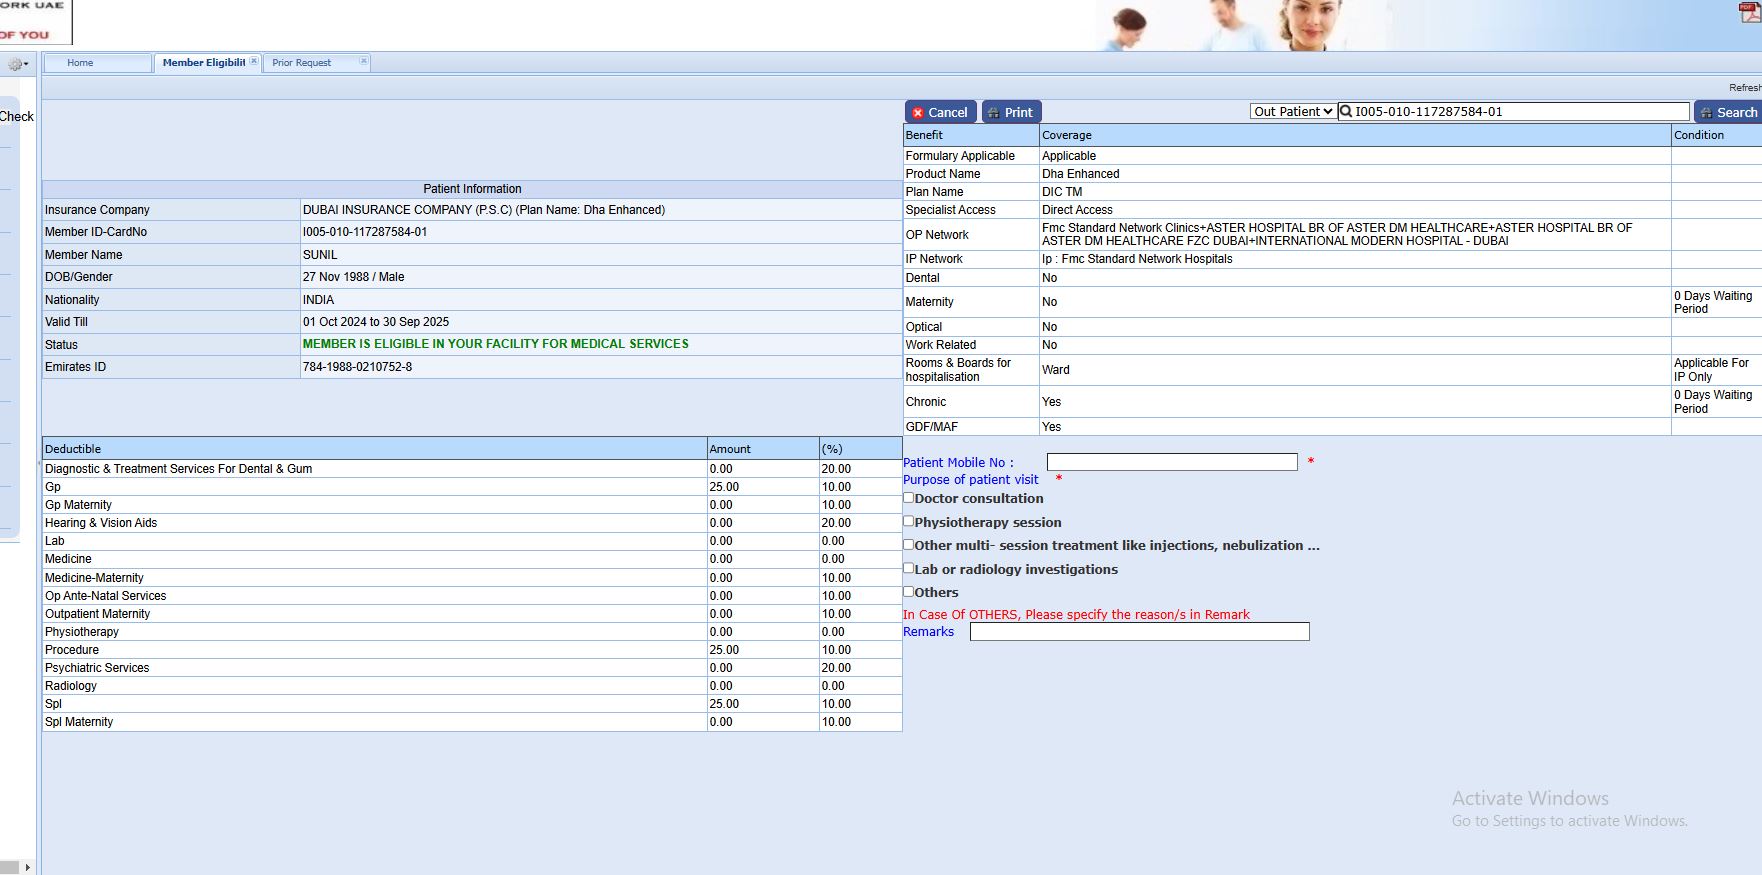Click the printer icon on Print button
The image size is (1762, 875).
coord(994,113)
